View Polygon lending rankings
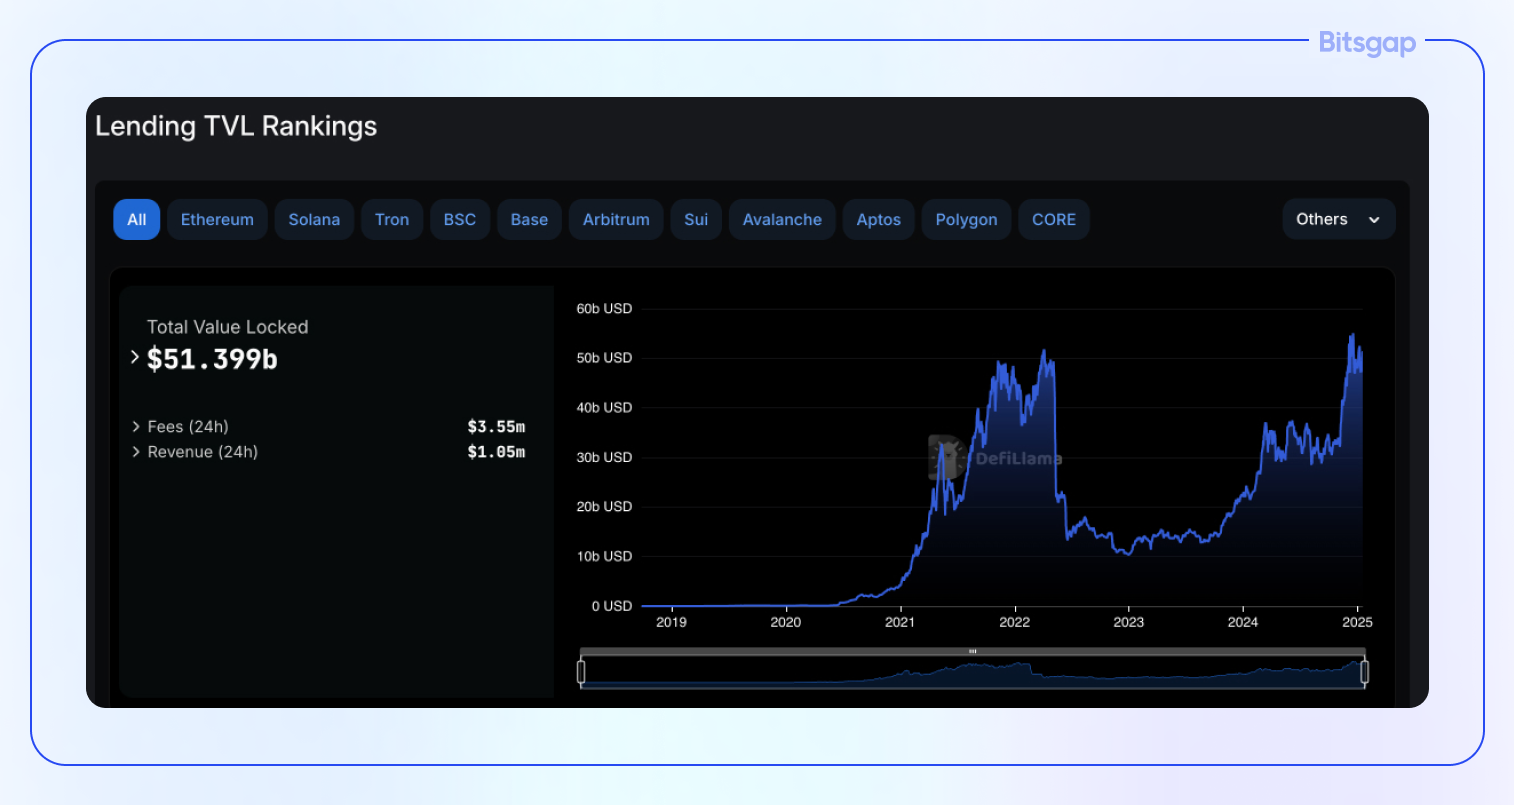Image resolution: width=1514 pixels, height=805 pixels. click(966, 220)
